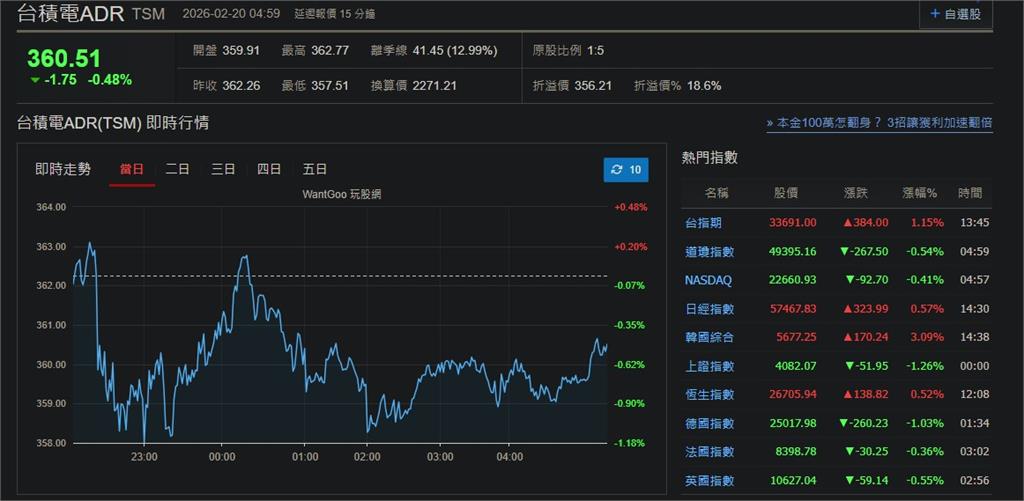Open the 本金100萬怎翻身 promo link
Viewport: 1024px width, 501px height.
tap(880, 123)
